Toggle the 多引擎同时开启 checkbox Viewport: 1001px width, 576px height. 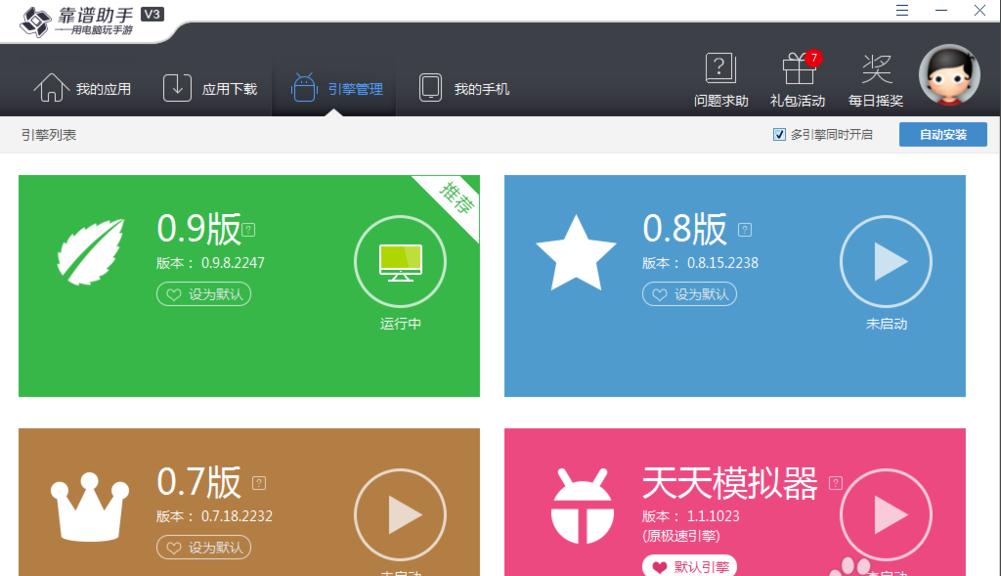click(x=780, y=135)
